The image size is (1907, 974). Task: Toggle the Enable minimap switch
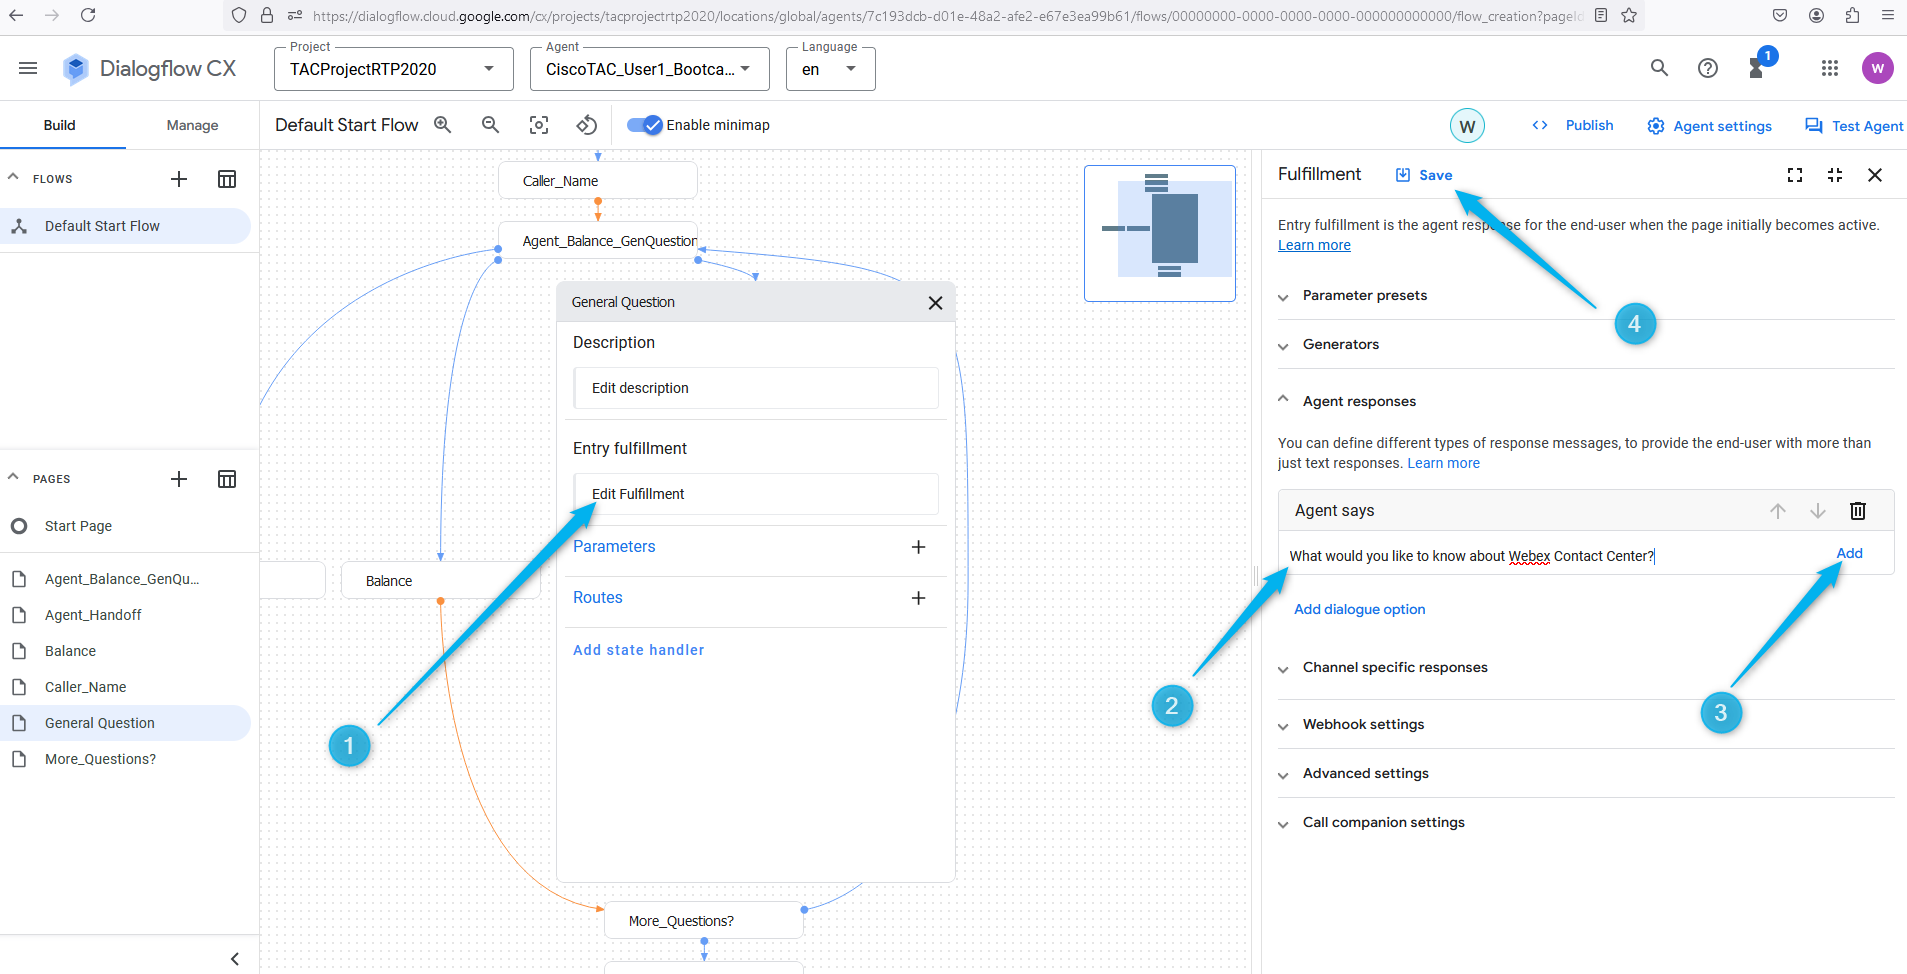(645, 125)
